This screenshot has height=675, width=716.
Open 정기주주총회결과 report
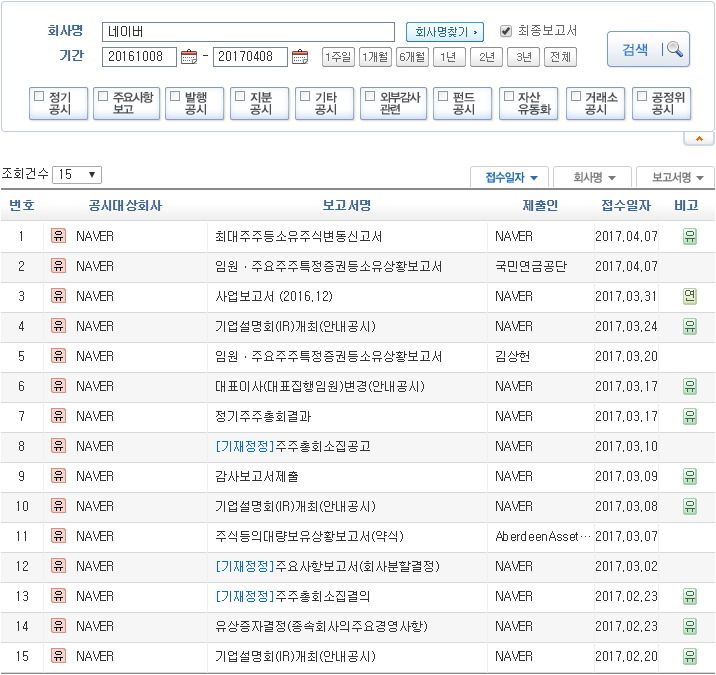pos(263,417)
